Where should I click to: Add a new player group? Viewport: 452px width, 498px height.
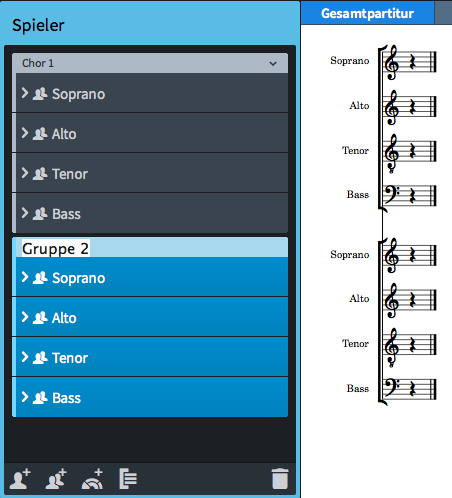coord(128,479)
